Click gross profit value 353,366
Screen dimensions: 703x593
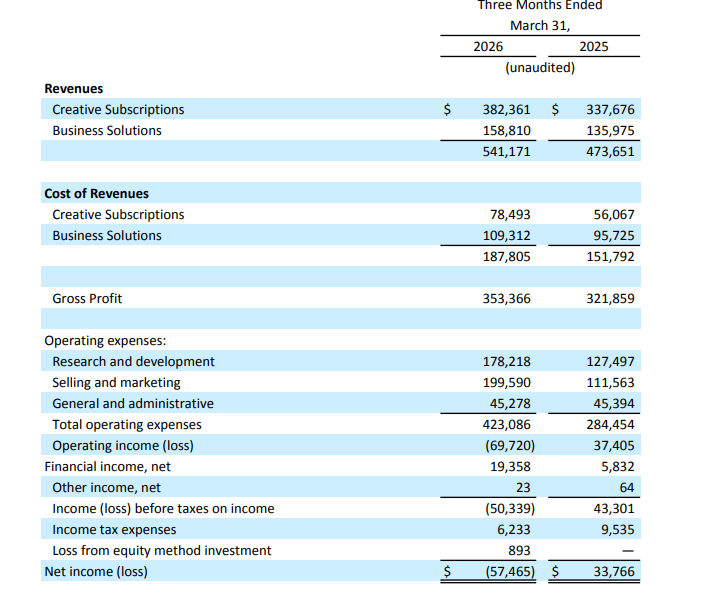[x=506, y=299]
